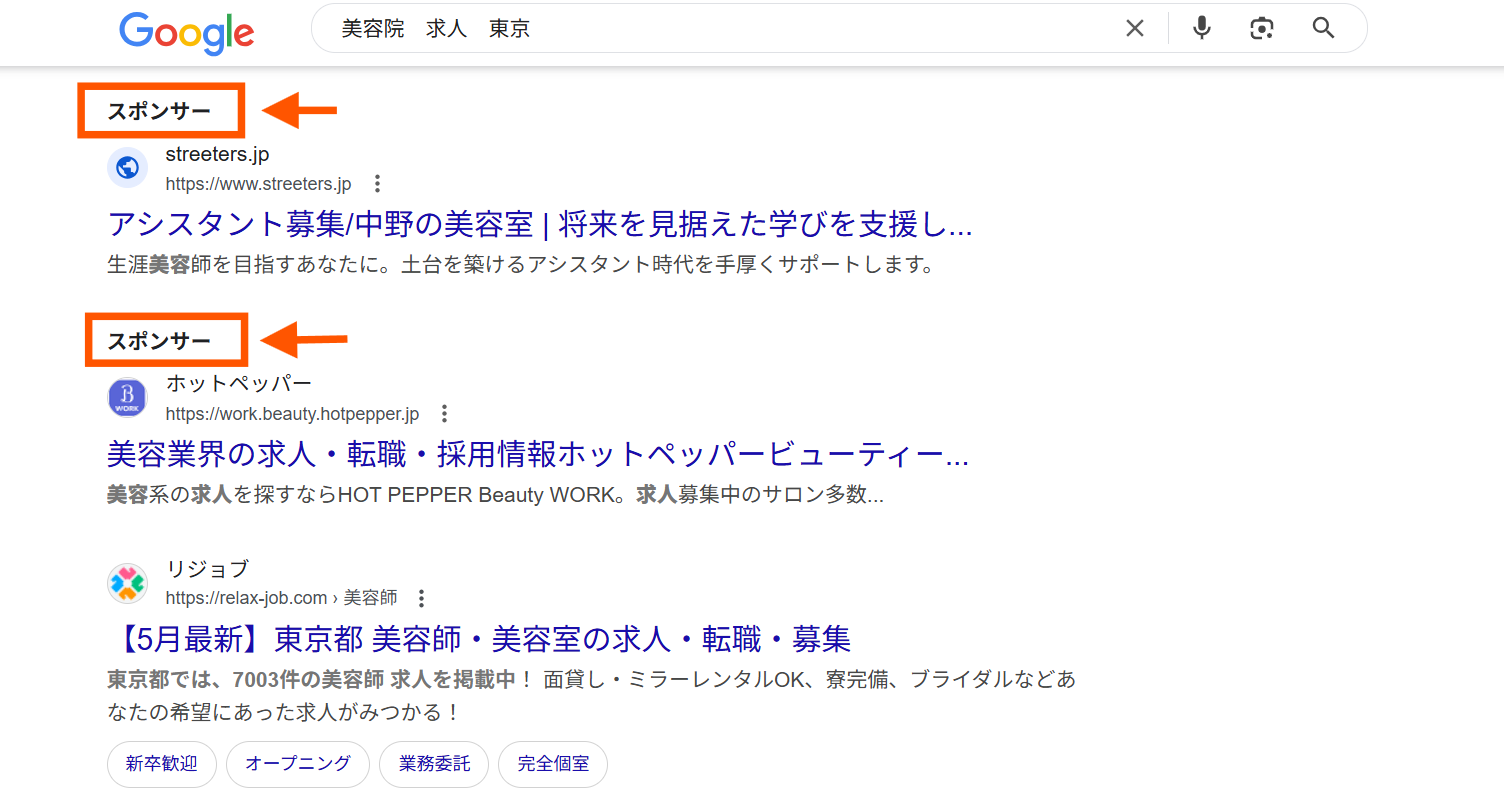Viewport: 1504px width, 796px height.
Task: Open three-dot menu beside relax-job.com URL
Action: pyautogui.click(x=422, y=599)
